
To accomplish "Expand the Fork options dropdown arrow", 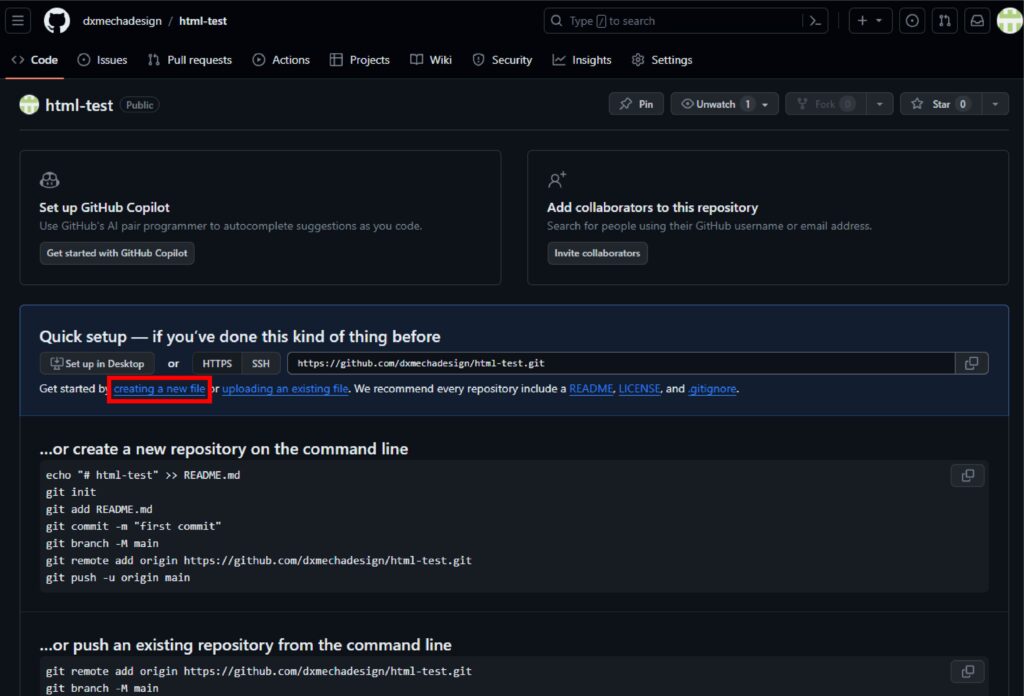I will (x=880, y=104).
